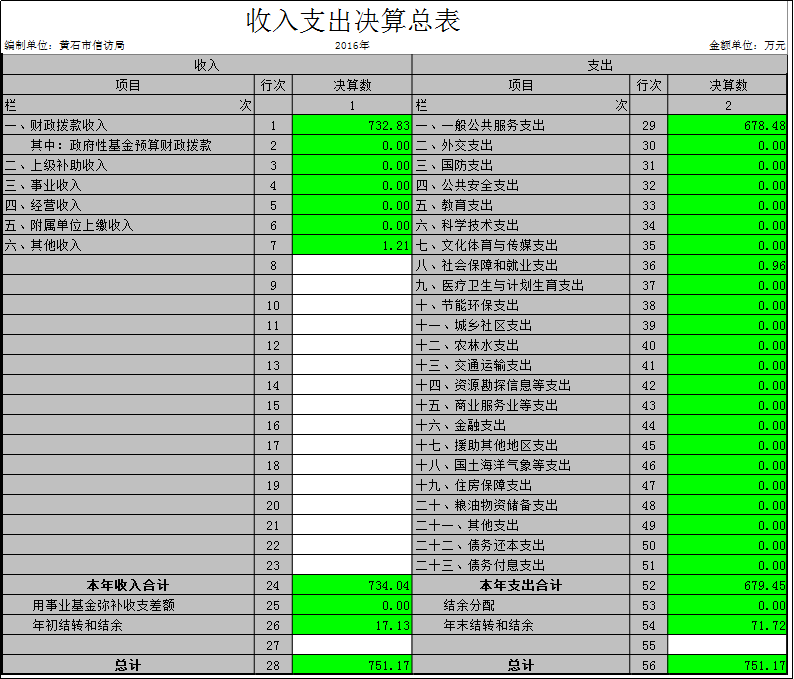Click the empty white cell in row 8
Image resolution: width=794 pixels, height=679 pixels.
point(352,265)
